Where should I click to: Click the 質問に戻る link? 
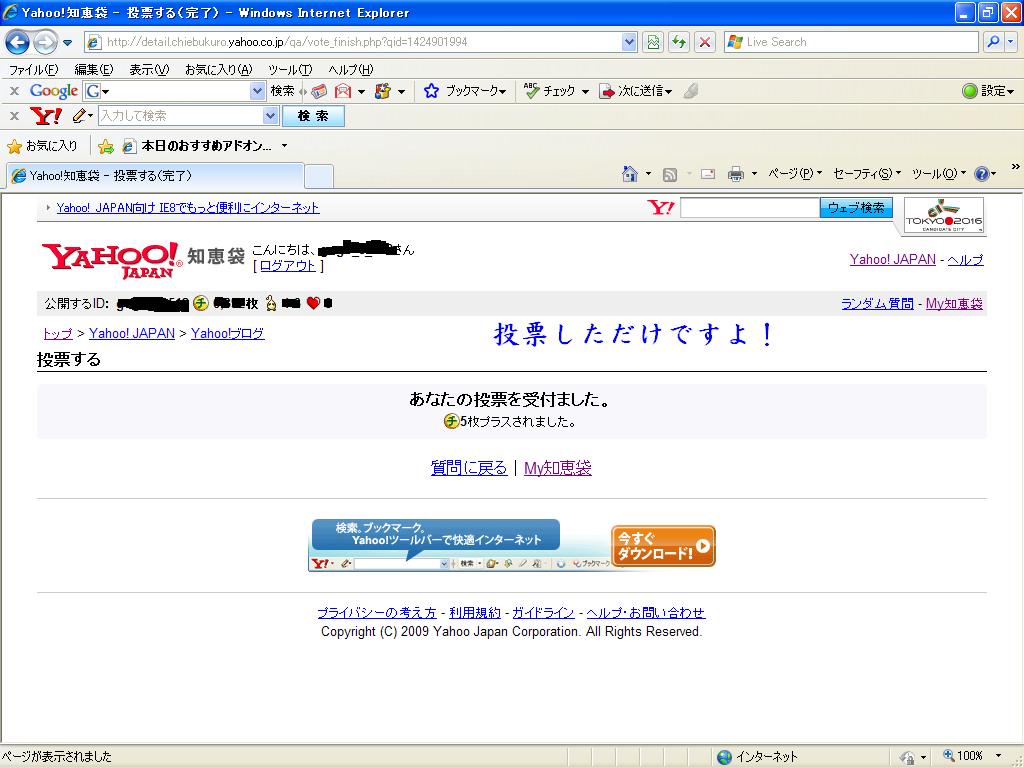[469, 468]
